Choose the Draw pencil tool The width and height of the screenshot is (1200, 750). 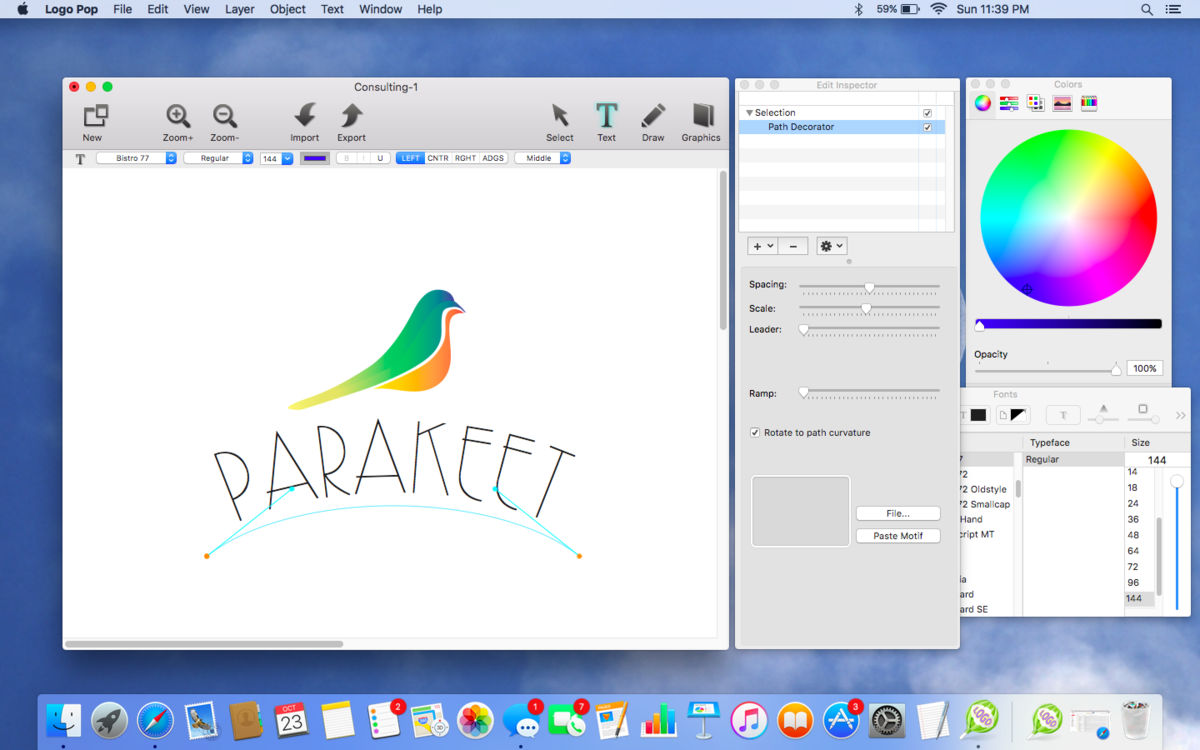pyautogui.click(x=653, y=116)
